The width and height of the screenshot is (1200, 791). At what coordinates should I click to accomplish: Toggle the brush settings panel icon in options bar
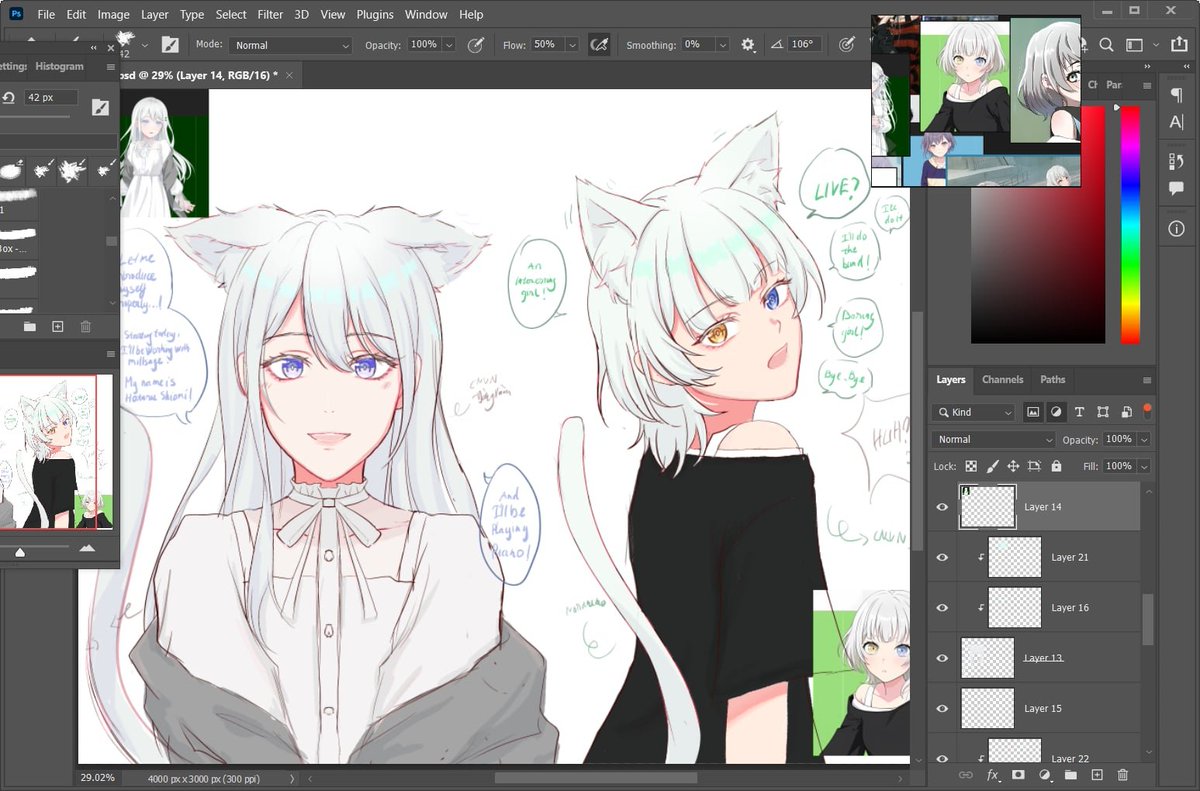point(170,45)
